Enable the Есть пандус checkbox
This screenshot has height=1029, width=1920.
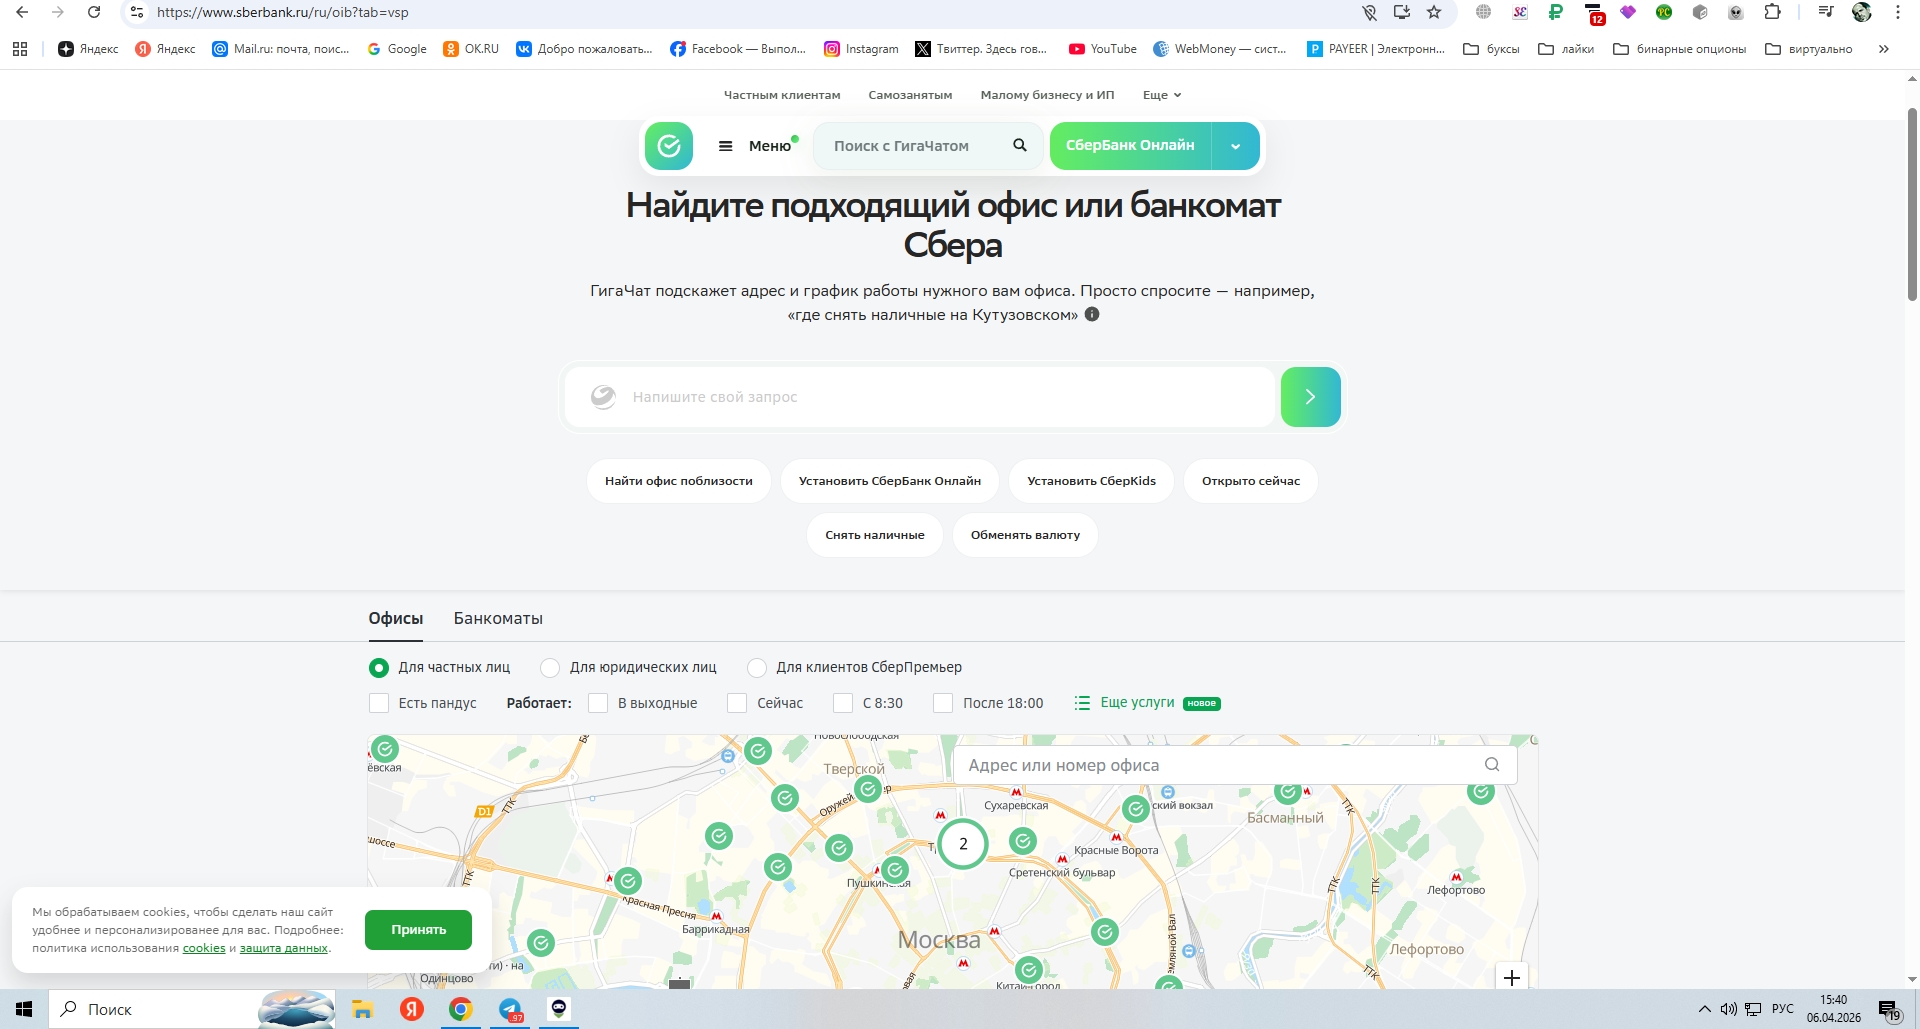click(379, 703)
